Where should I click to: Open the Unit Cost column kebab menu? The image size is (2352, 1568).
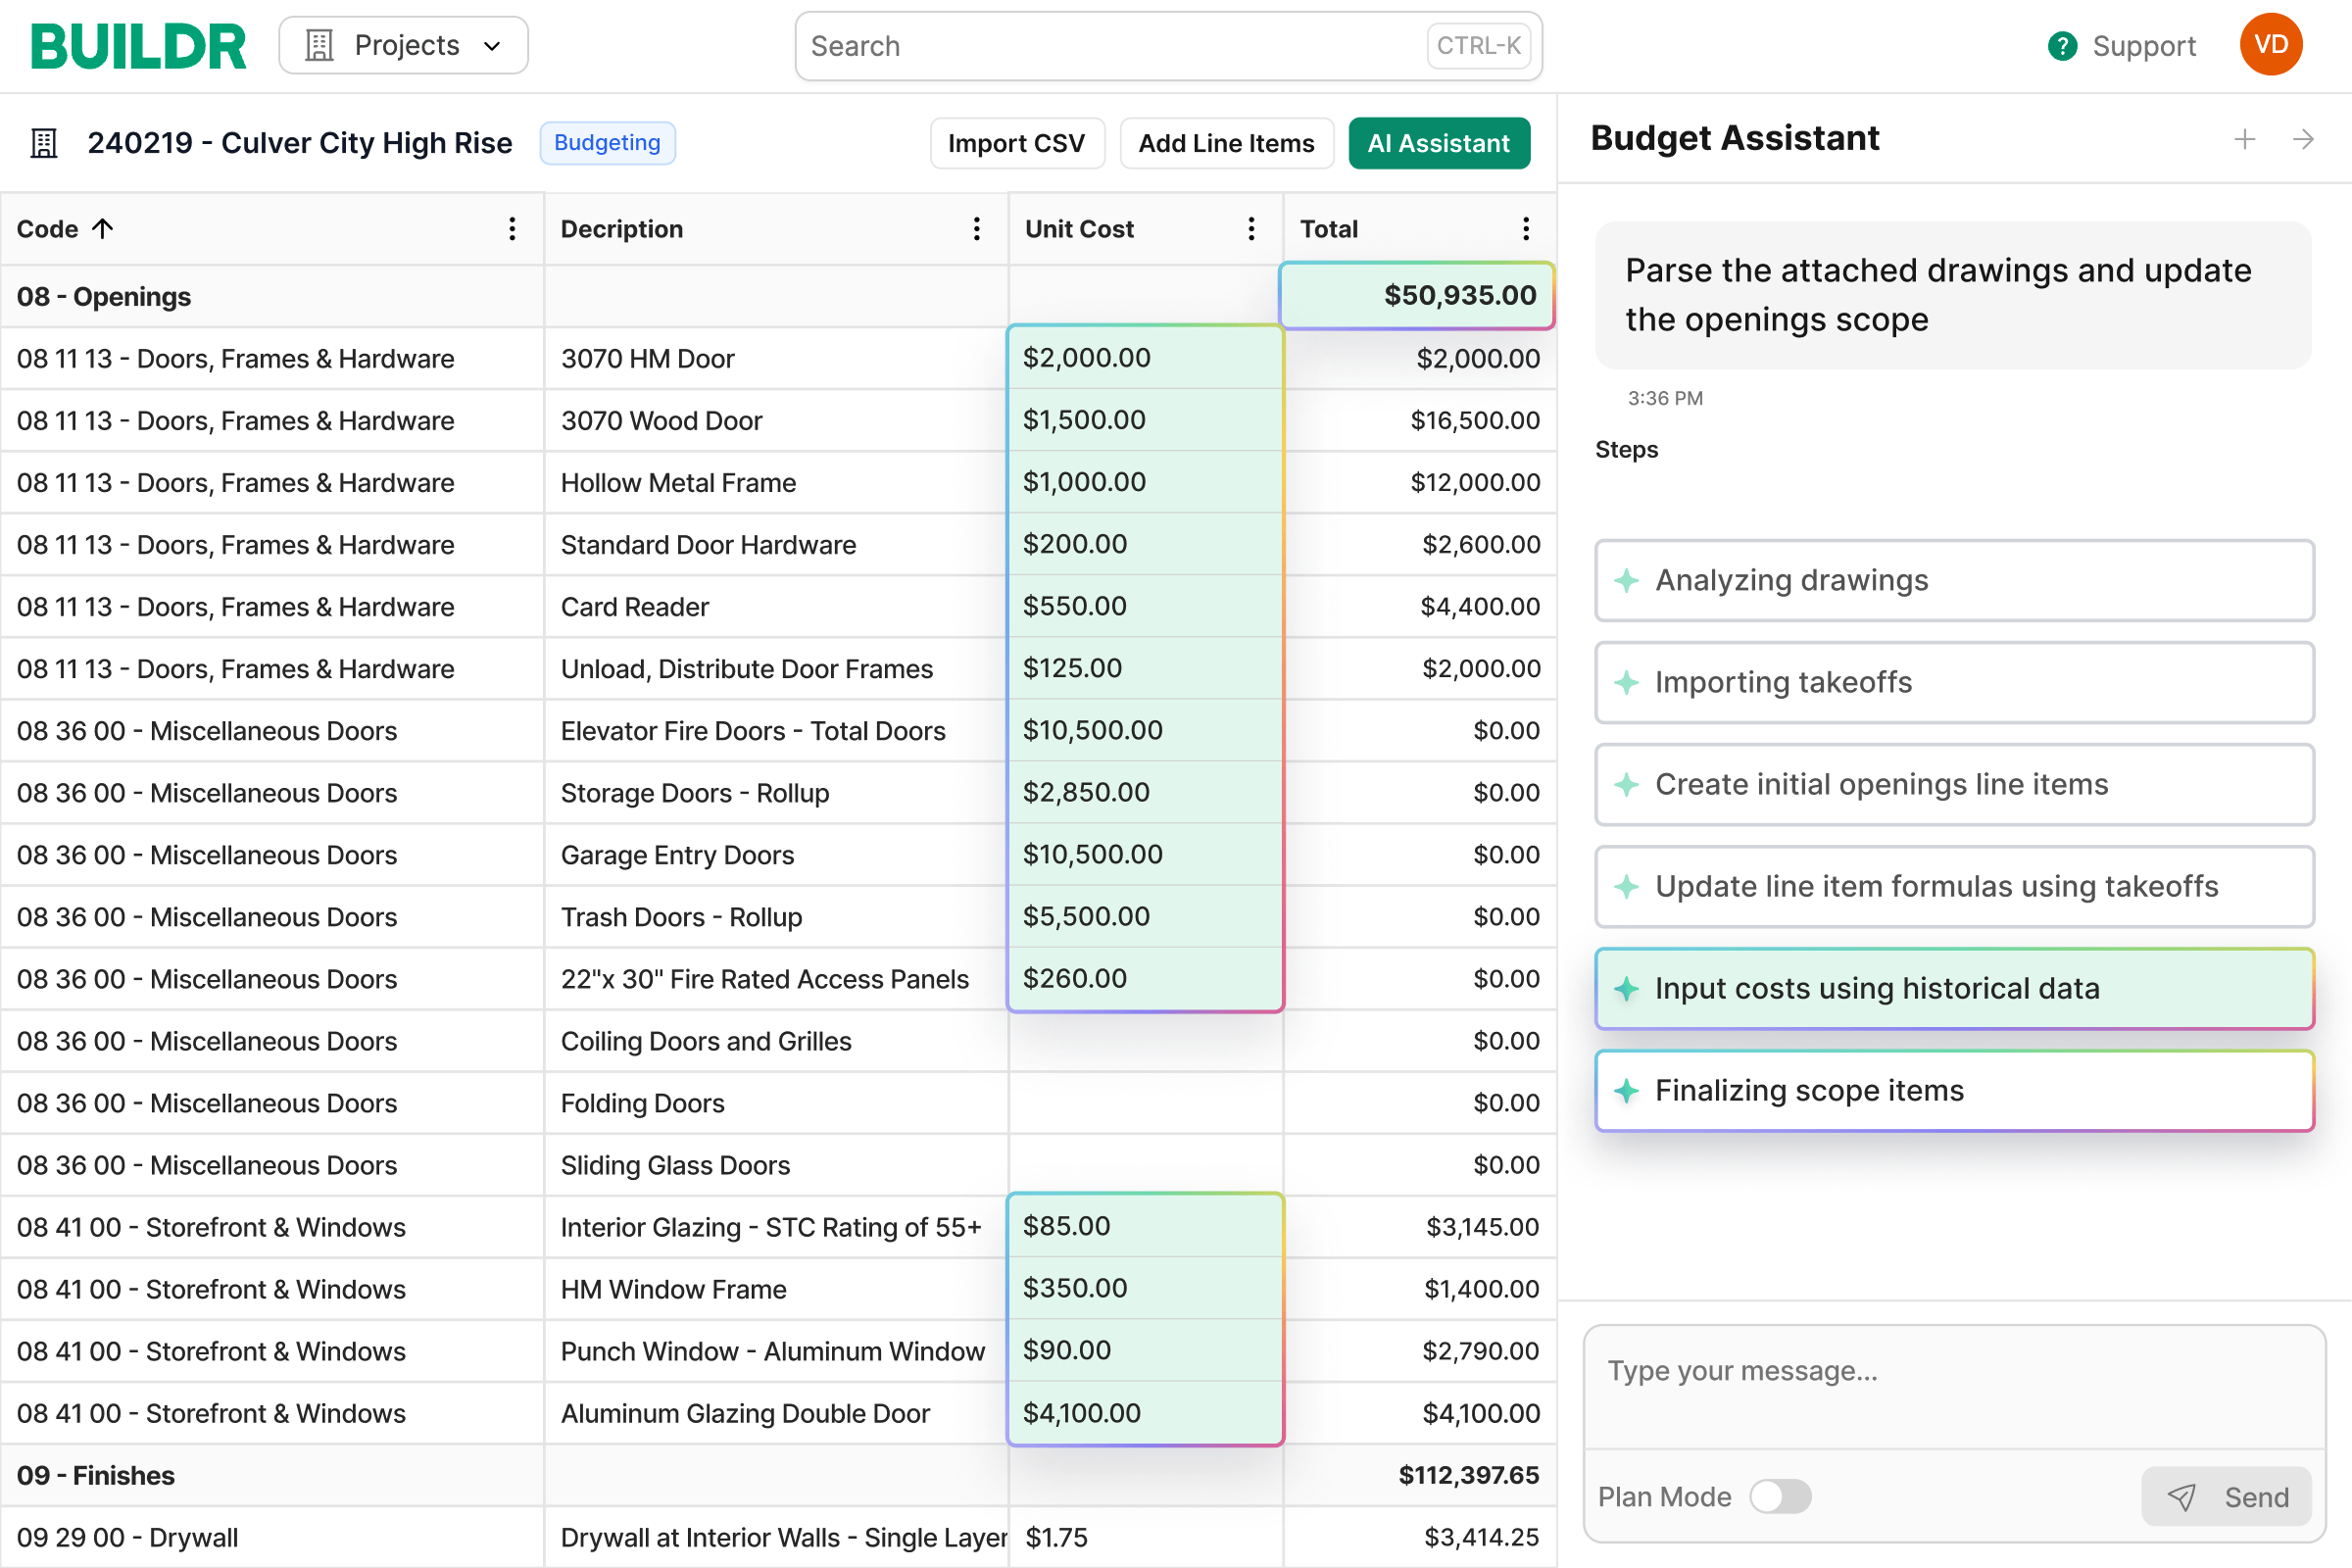1251,229
